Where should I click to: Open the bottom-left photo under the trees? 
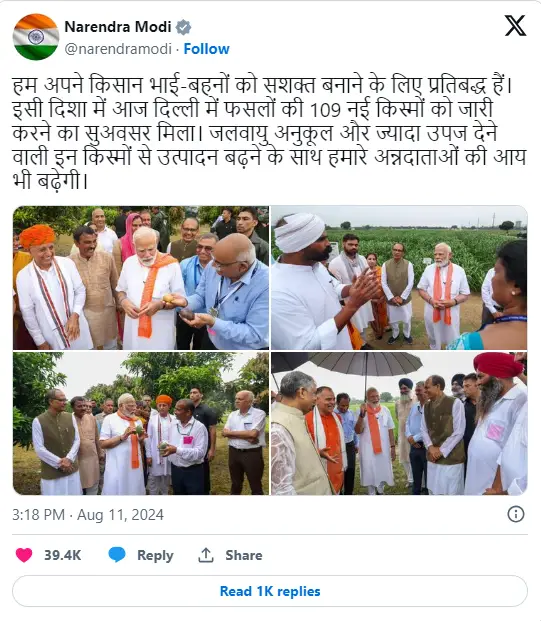click(141, 423)
